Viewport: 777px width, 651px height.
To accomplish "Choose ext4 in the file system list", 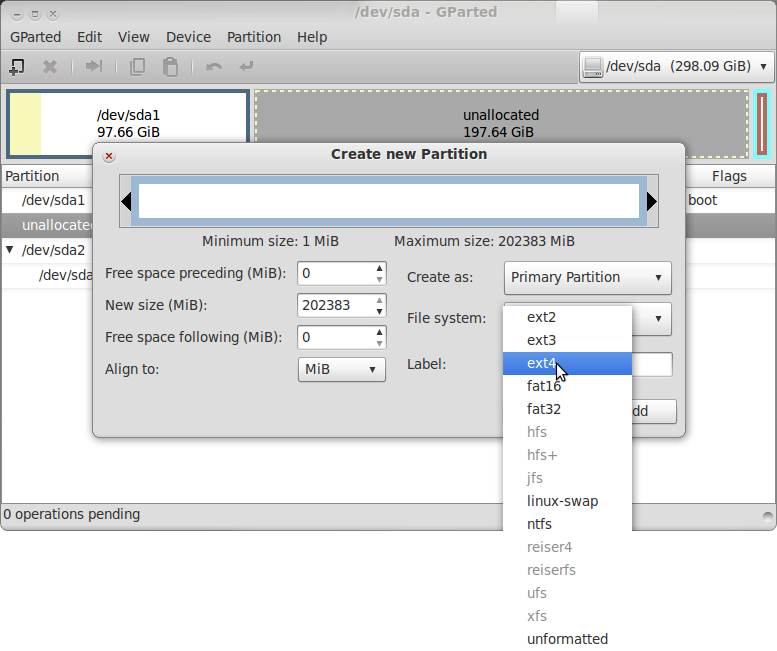I will [x=567, y=363].
